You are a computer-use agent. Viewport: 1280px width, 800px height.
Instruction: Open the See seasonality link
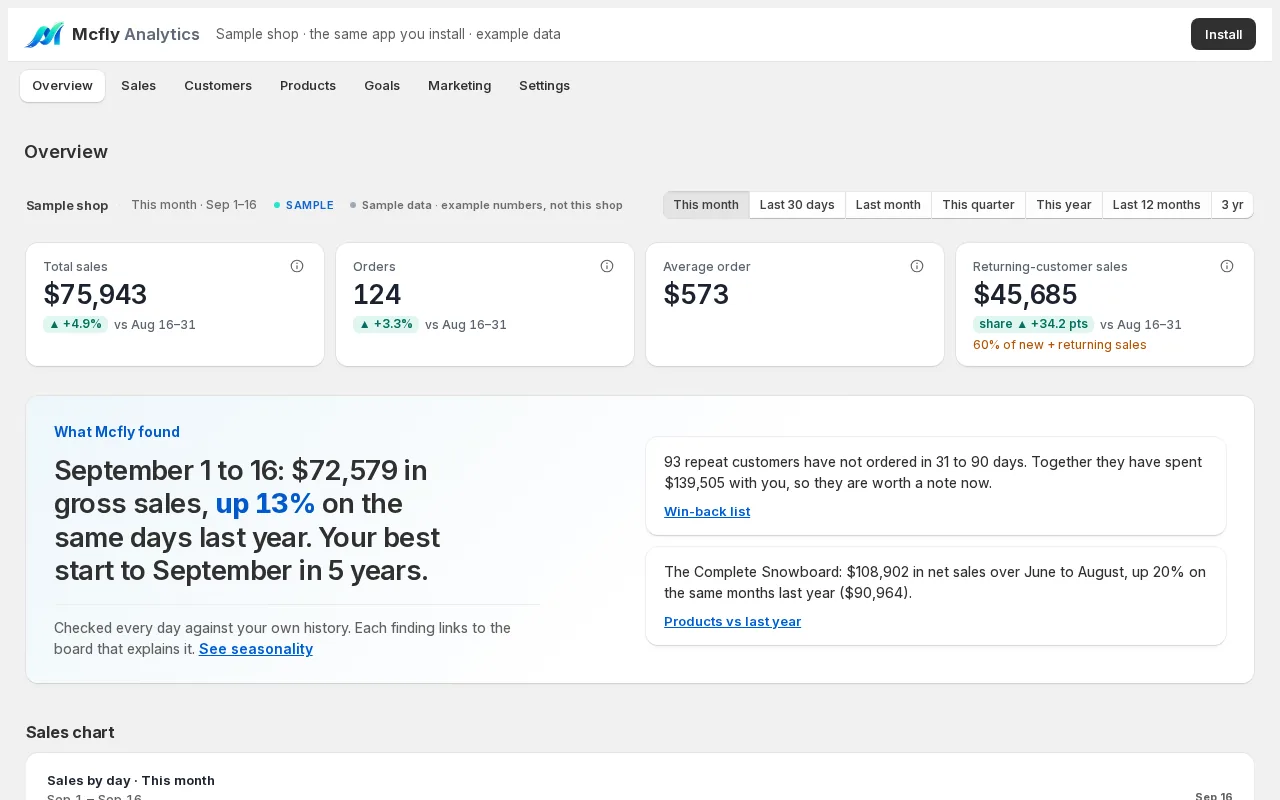tap(256, 649)
